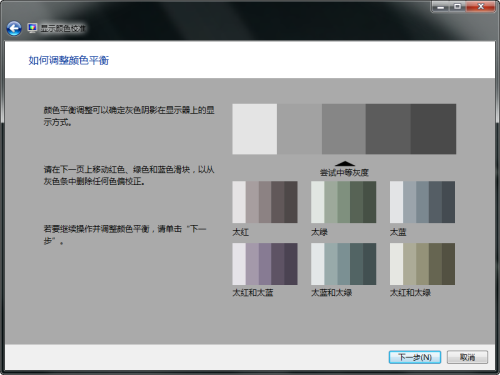
Task: Click the Display Color Calibration monitor icon
Action: point(32,28)
